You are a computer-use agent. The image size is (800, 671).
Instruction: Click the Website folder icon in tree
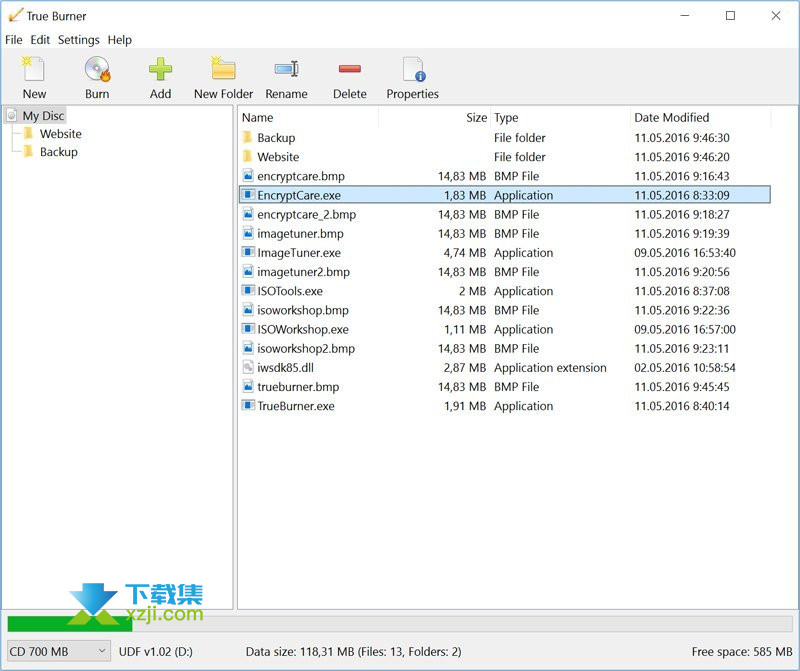29,134
